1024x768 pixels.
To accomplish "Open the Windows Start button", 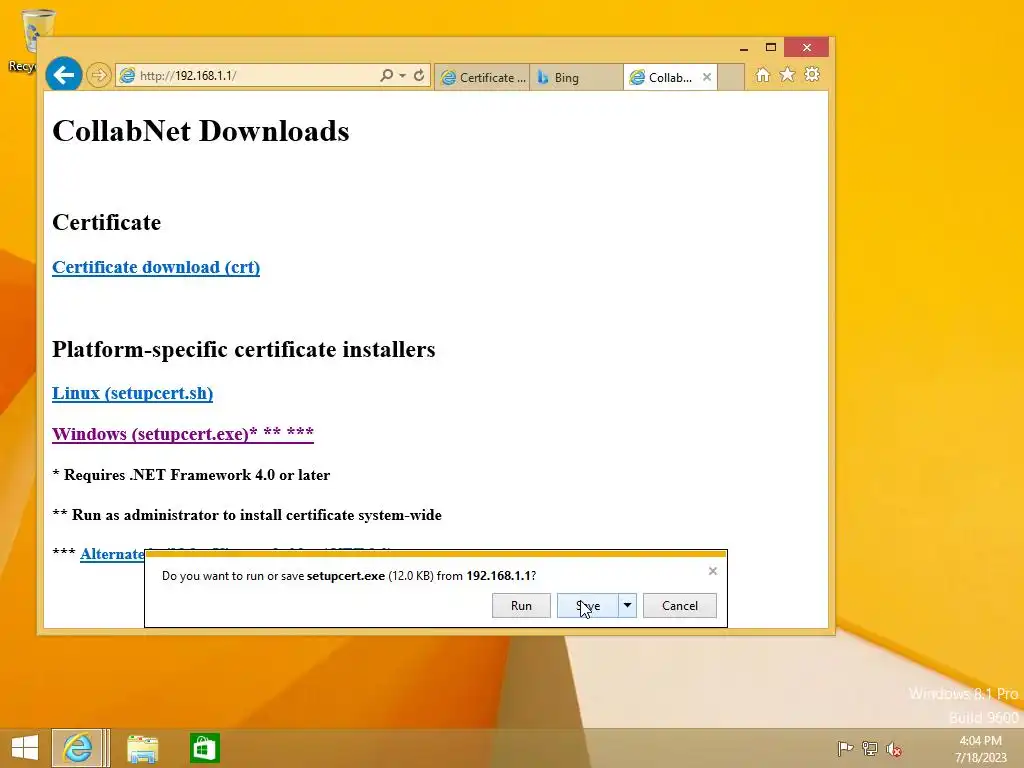I will [x=25, y=748].
